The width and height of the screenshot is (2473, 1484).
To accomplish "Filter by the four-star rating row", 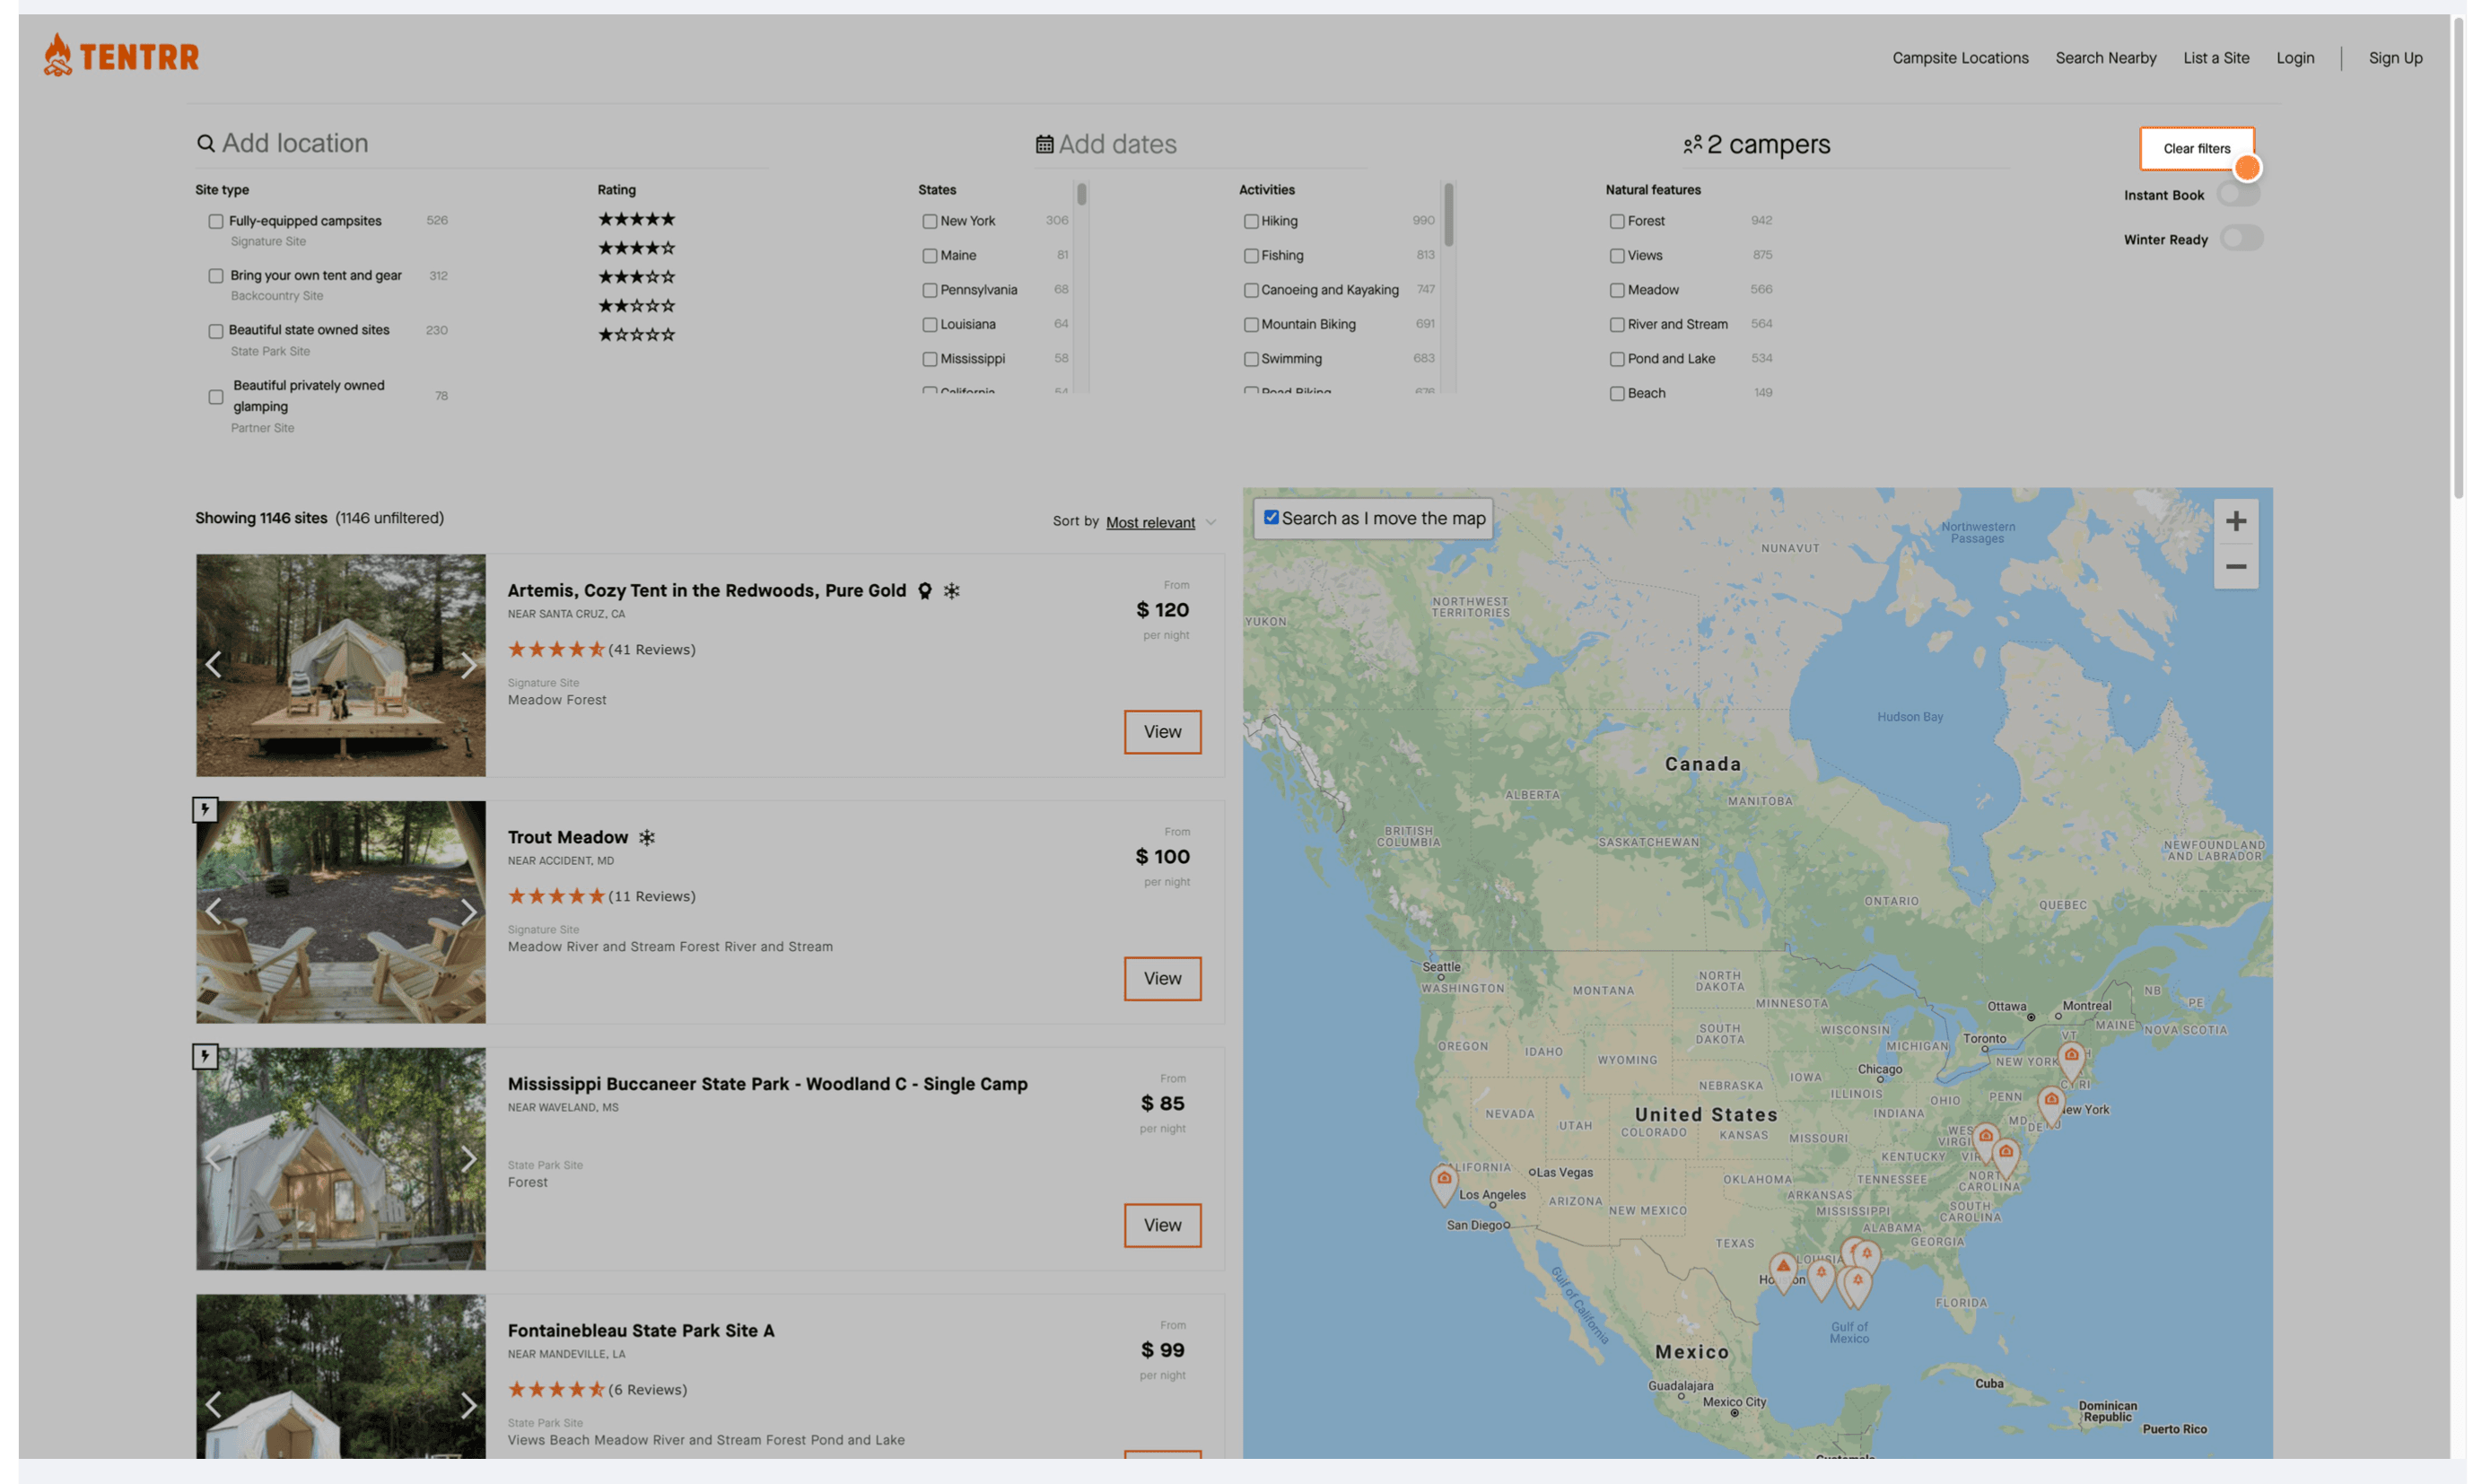I will pyautogui.click(x=636, y=248).
